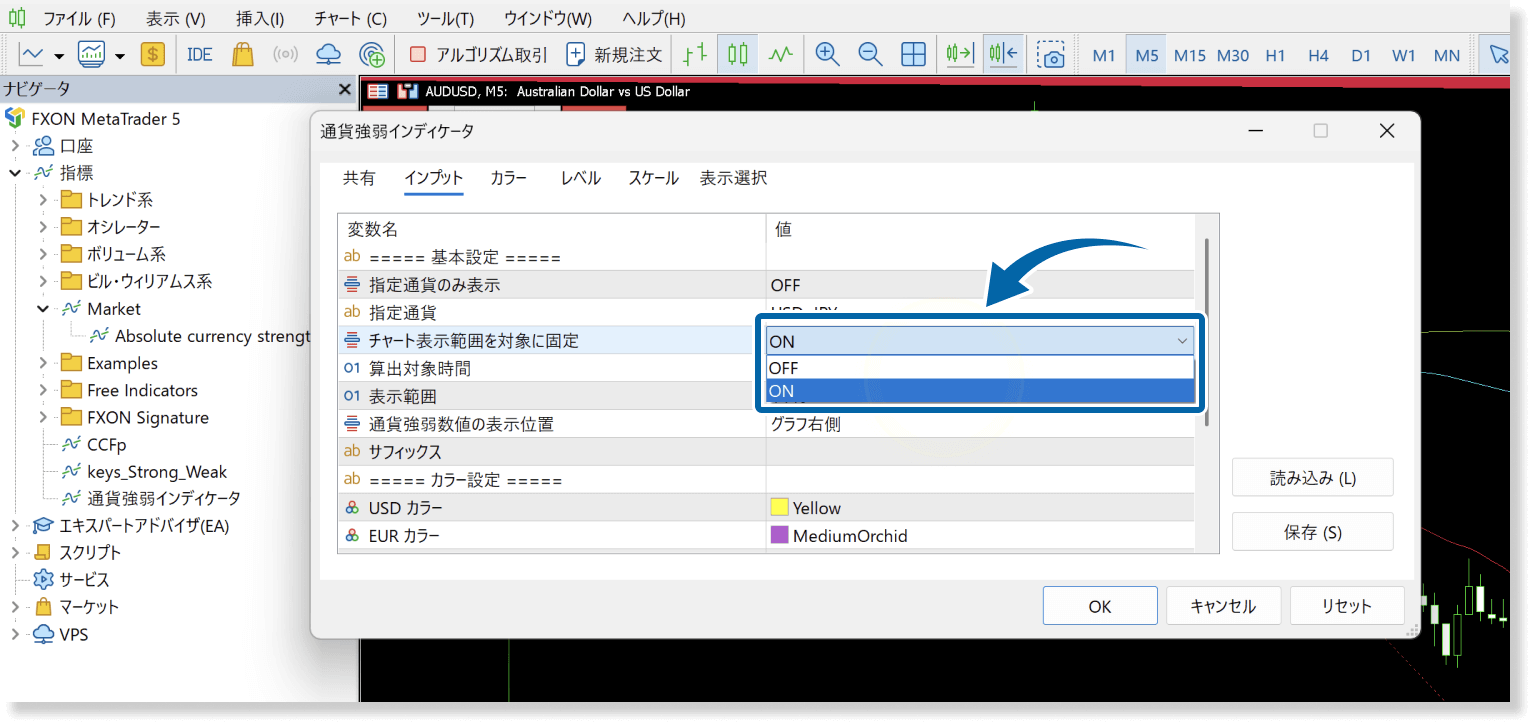The width and height of the screenshot is (1536, 724).
Task: Click the zoom in magnifier icon
Action: pos(827,54)
